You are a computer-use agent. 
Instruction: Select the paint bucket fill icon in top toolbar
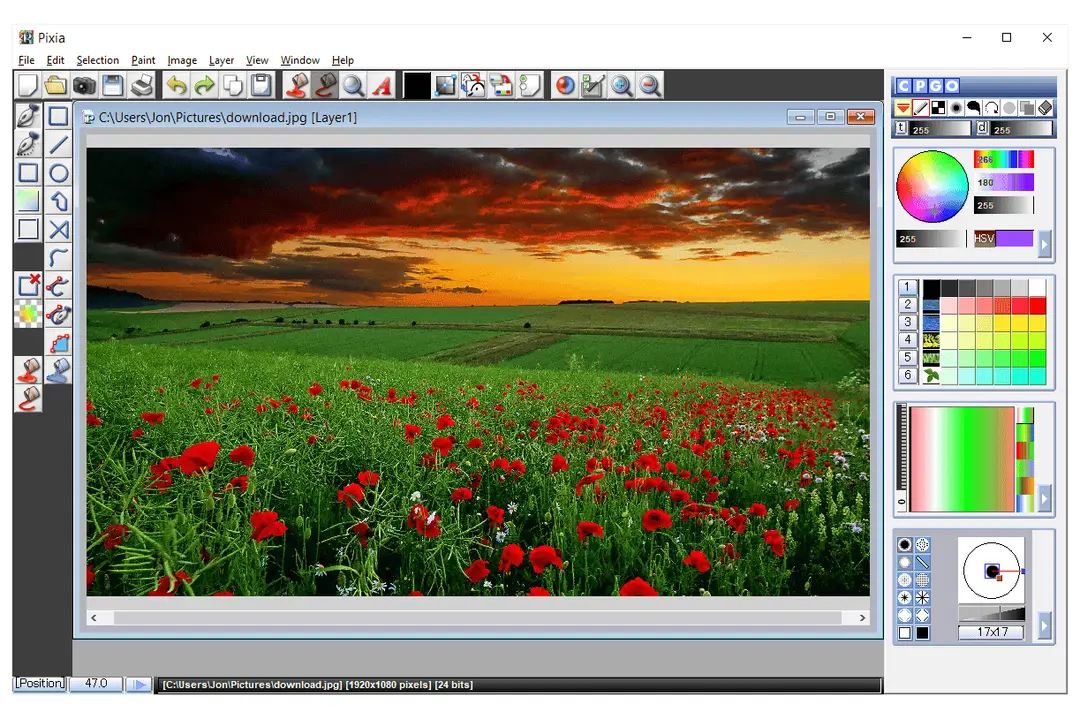coord(297,85)
